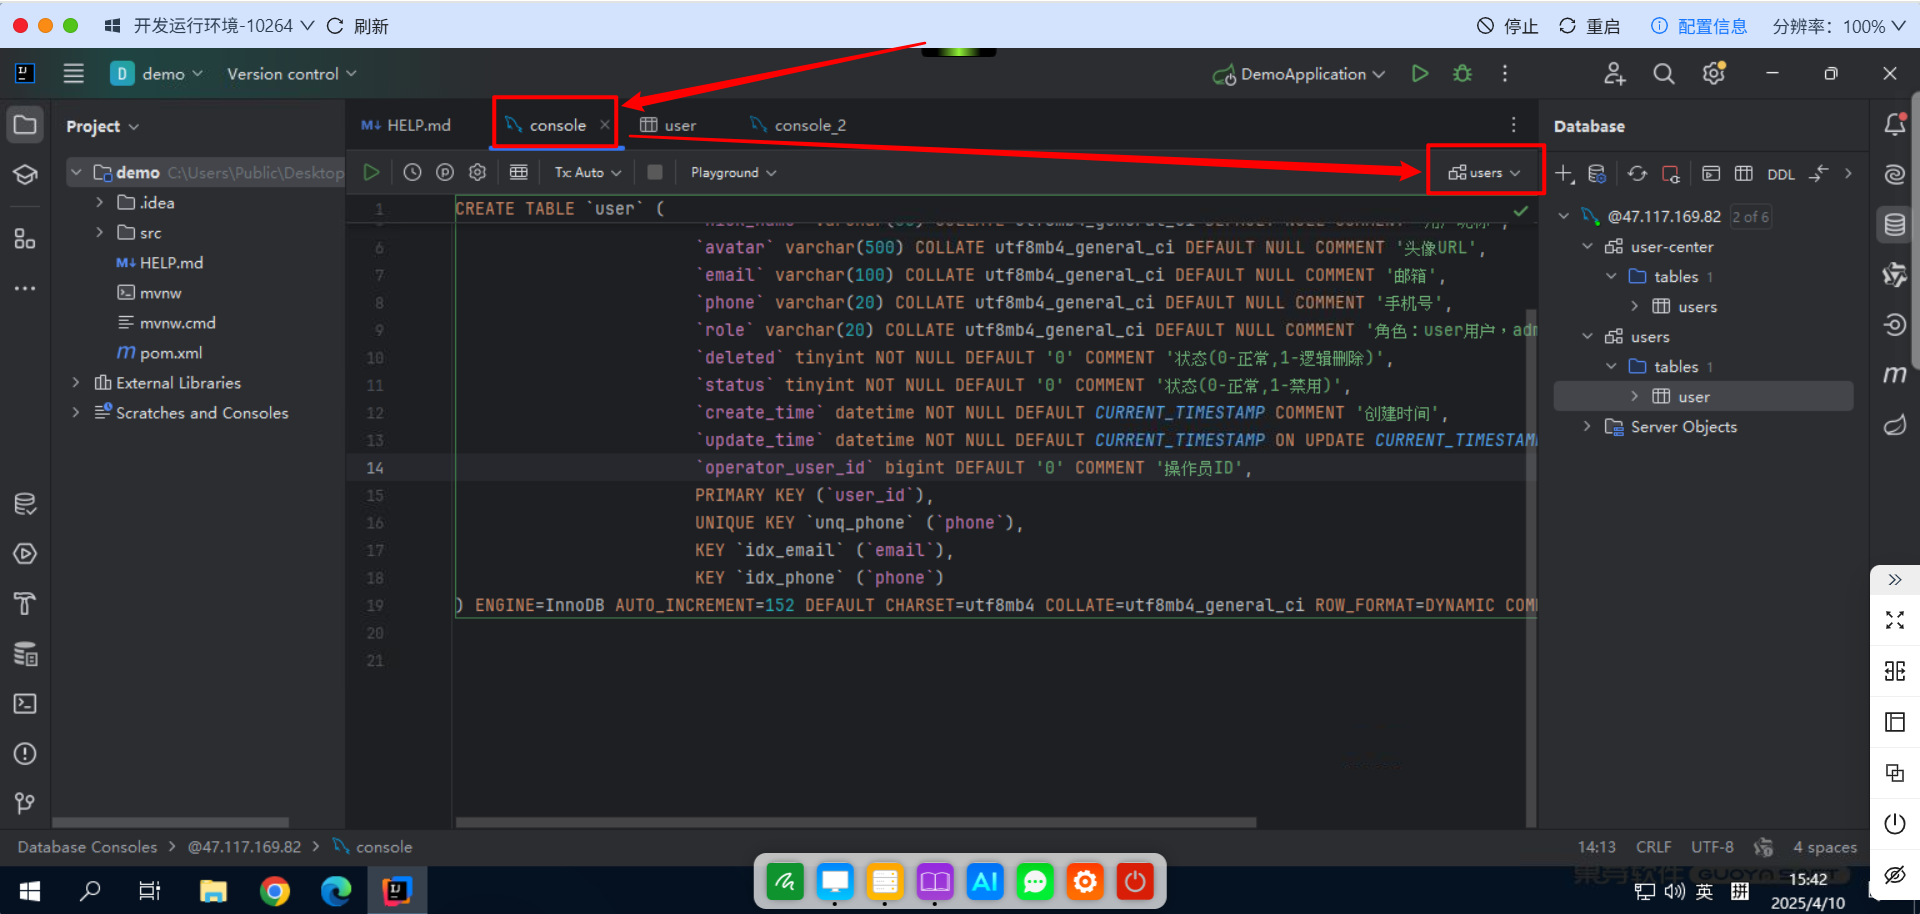Open the Playground resolve mode dropdown

pos(733,172)
